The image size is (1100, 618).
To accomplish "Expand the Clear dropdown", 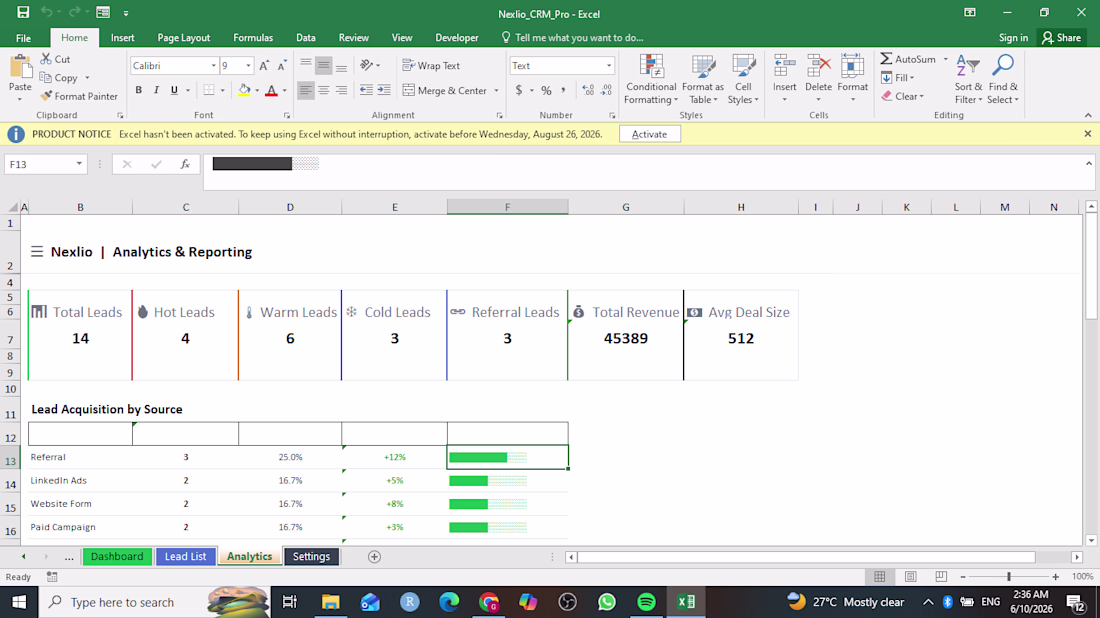I will (x=922, y=97).
